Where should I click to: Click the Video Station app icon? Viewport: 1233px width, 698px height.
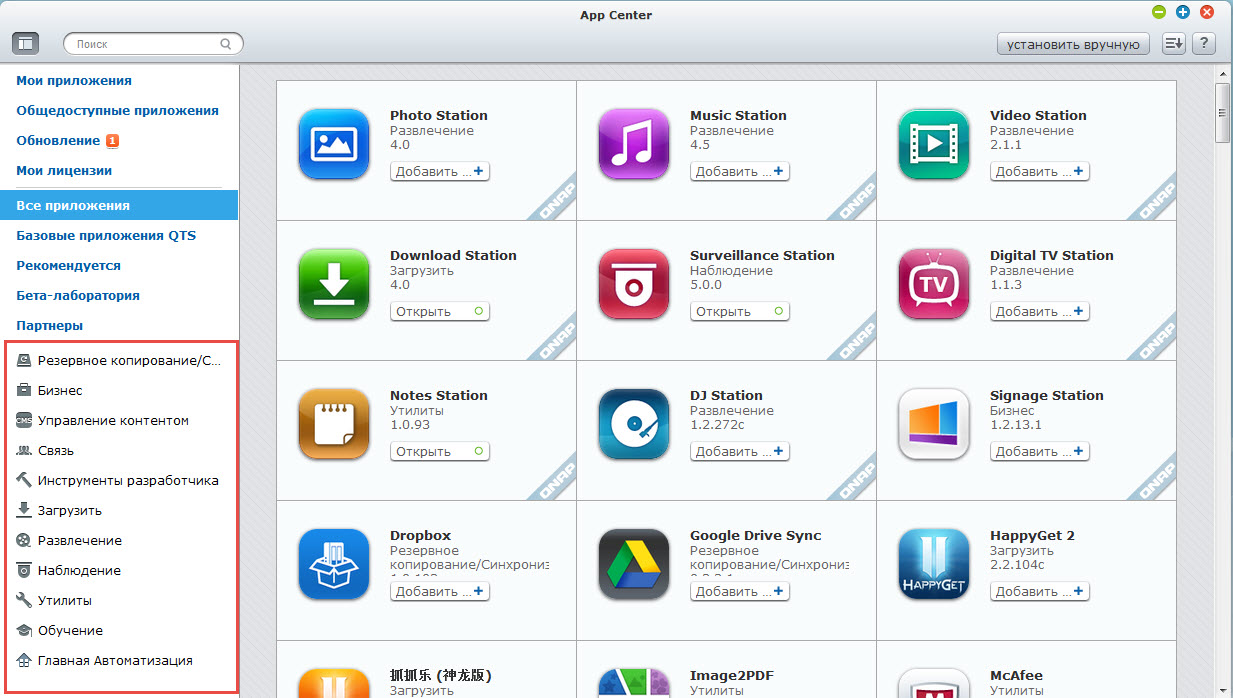click(934, 144)
